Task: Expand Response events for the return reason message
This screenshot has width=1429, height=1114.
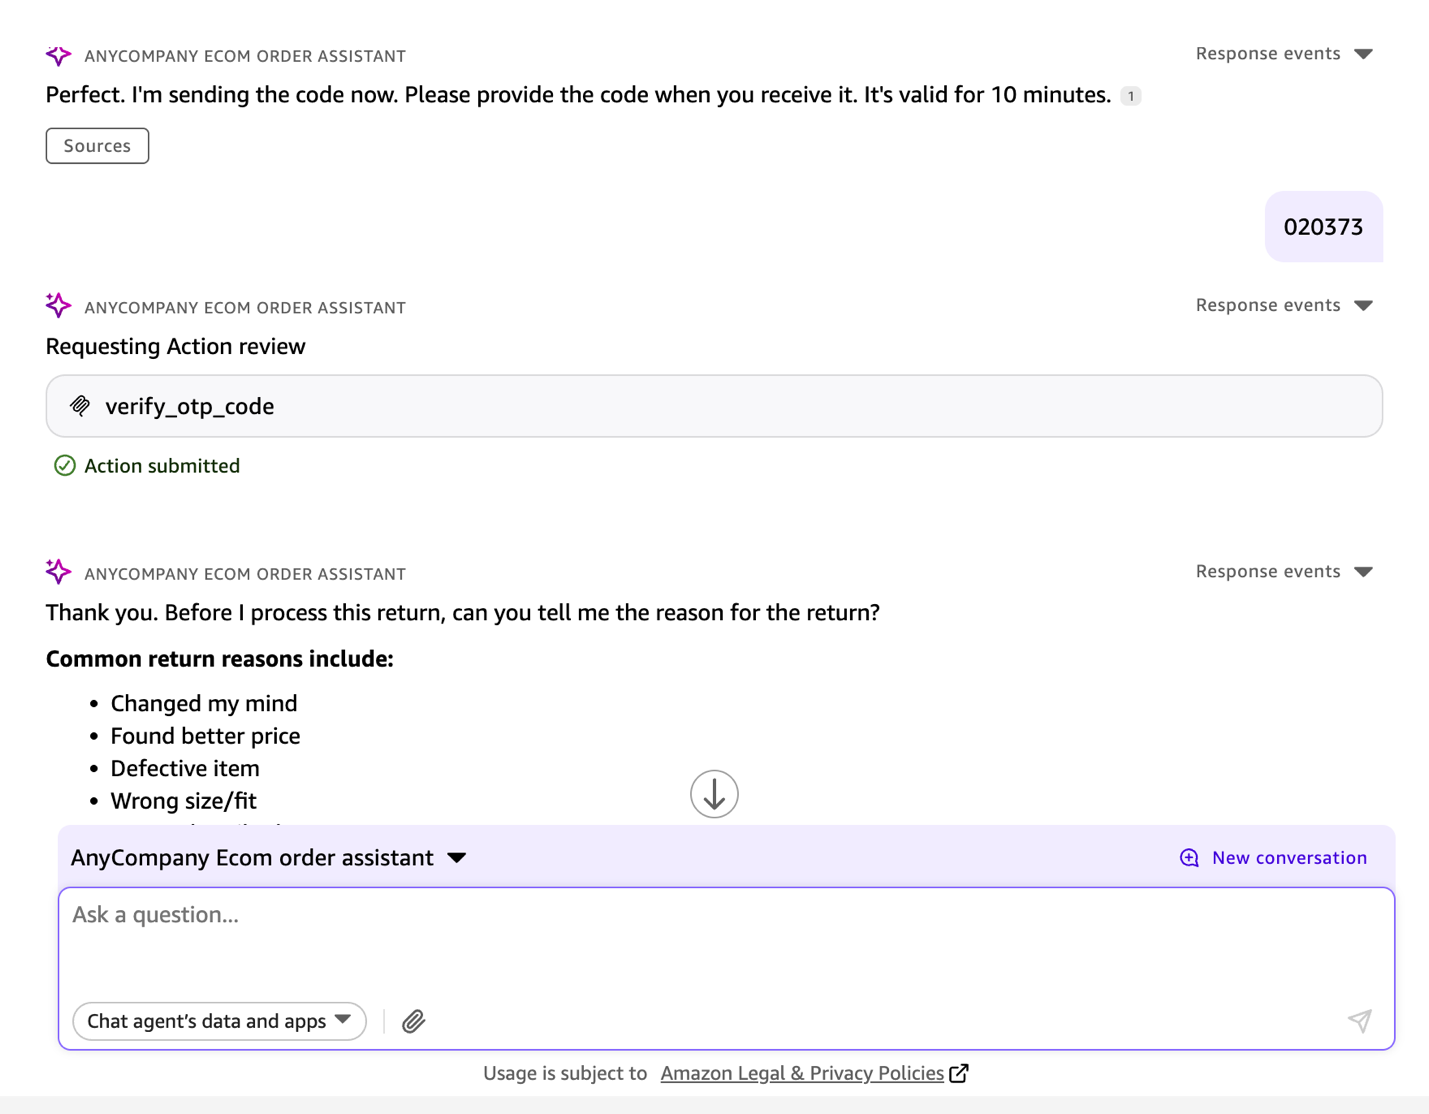Action: click(1284, 571)
